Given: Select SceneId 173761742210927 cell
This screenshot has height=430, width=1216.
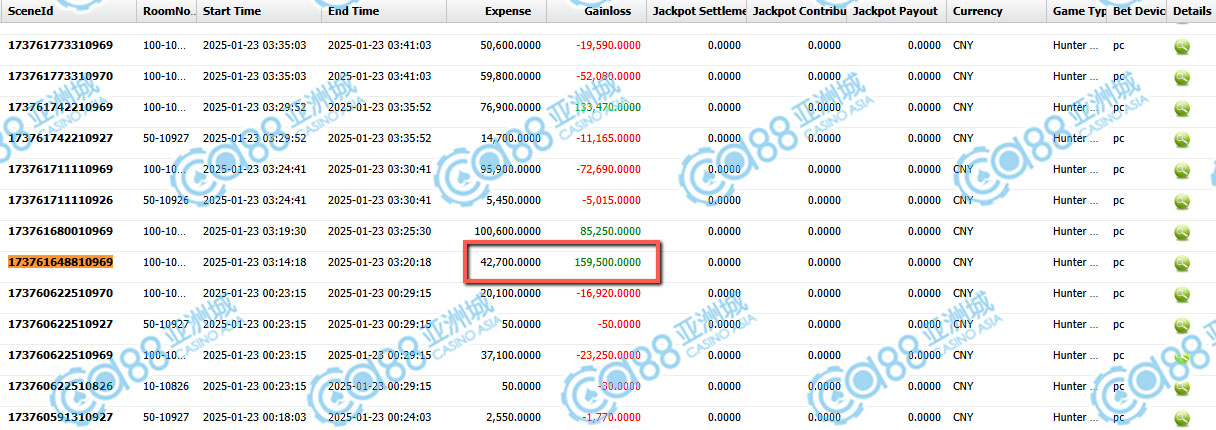Looking at the screenshot, I should 60,138.
